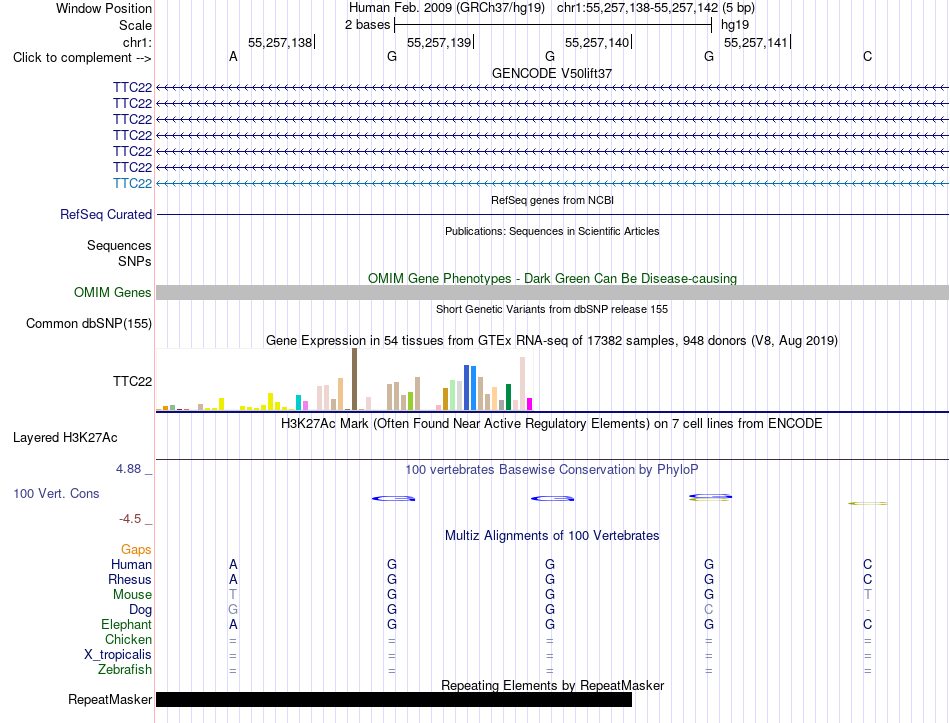
Task: Click the TTC22 label beside the GTEx bar chart
Action: tap(132, 381)
